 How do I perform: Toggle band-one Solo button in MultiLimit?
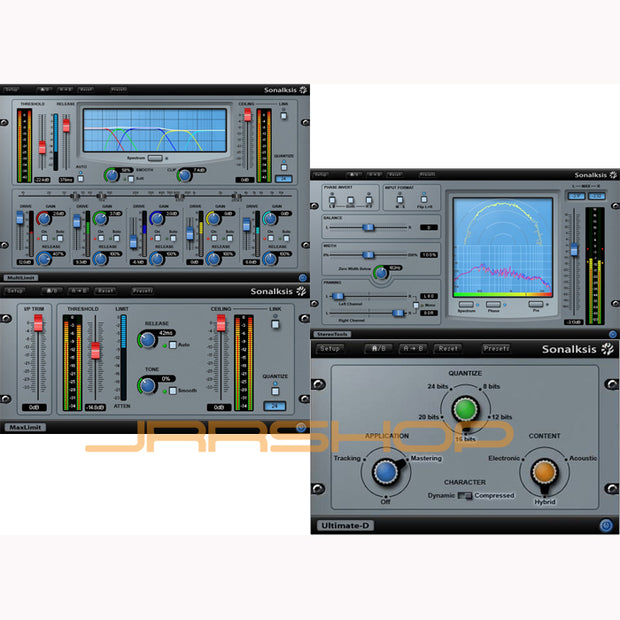(60, 238)
